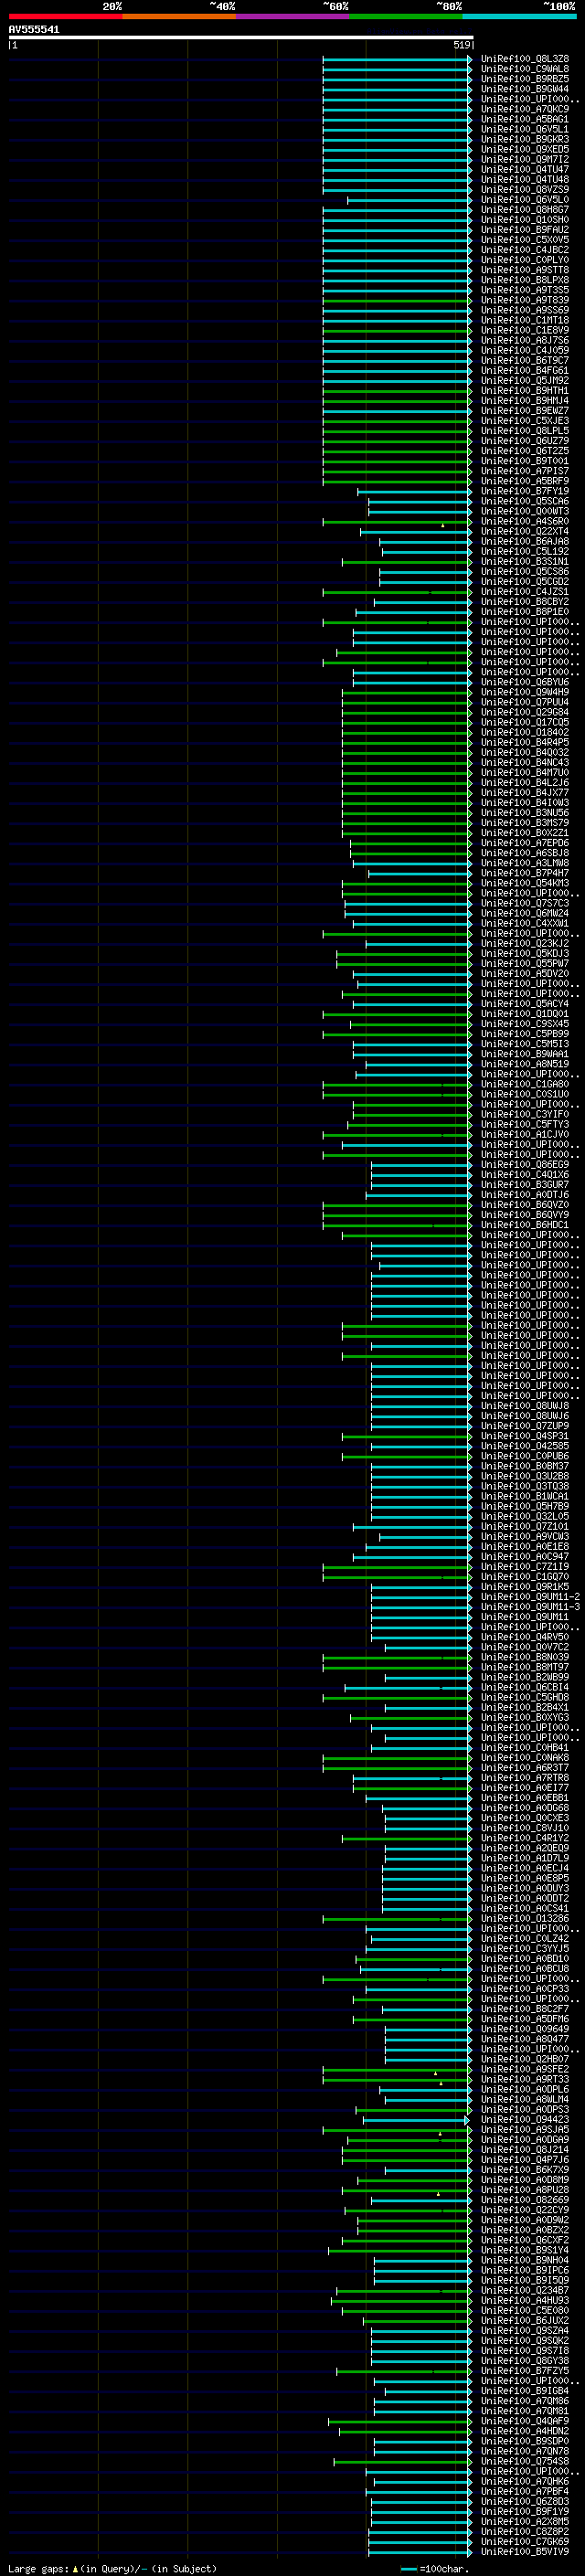This screenshot has height=2576, width=585.
Task: Select the UniRef100_B7FY19 label
Action: pos(525,491)
